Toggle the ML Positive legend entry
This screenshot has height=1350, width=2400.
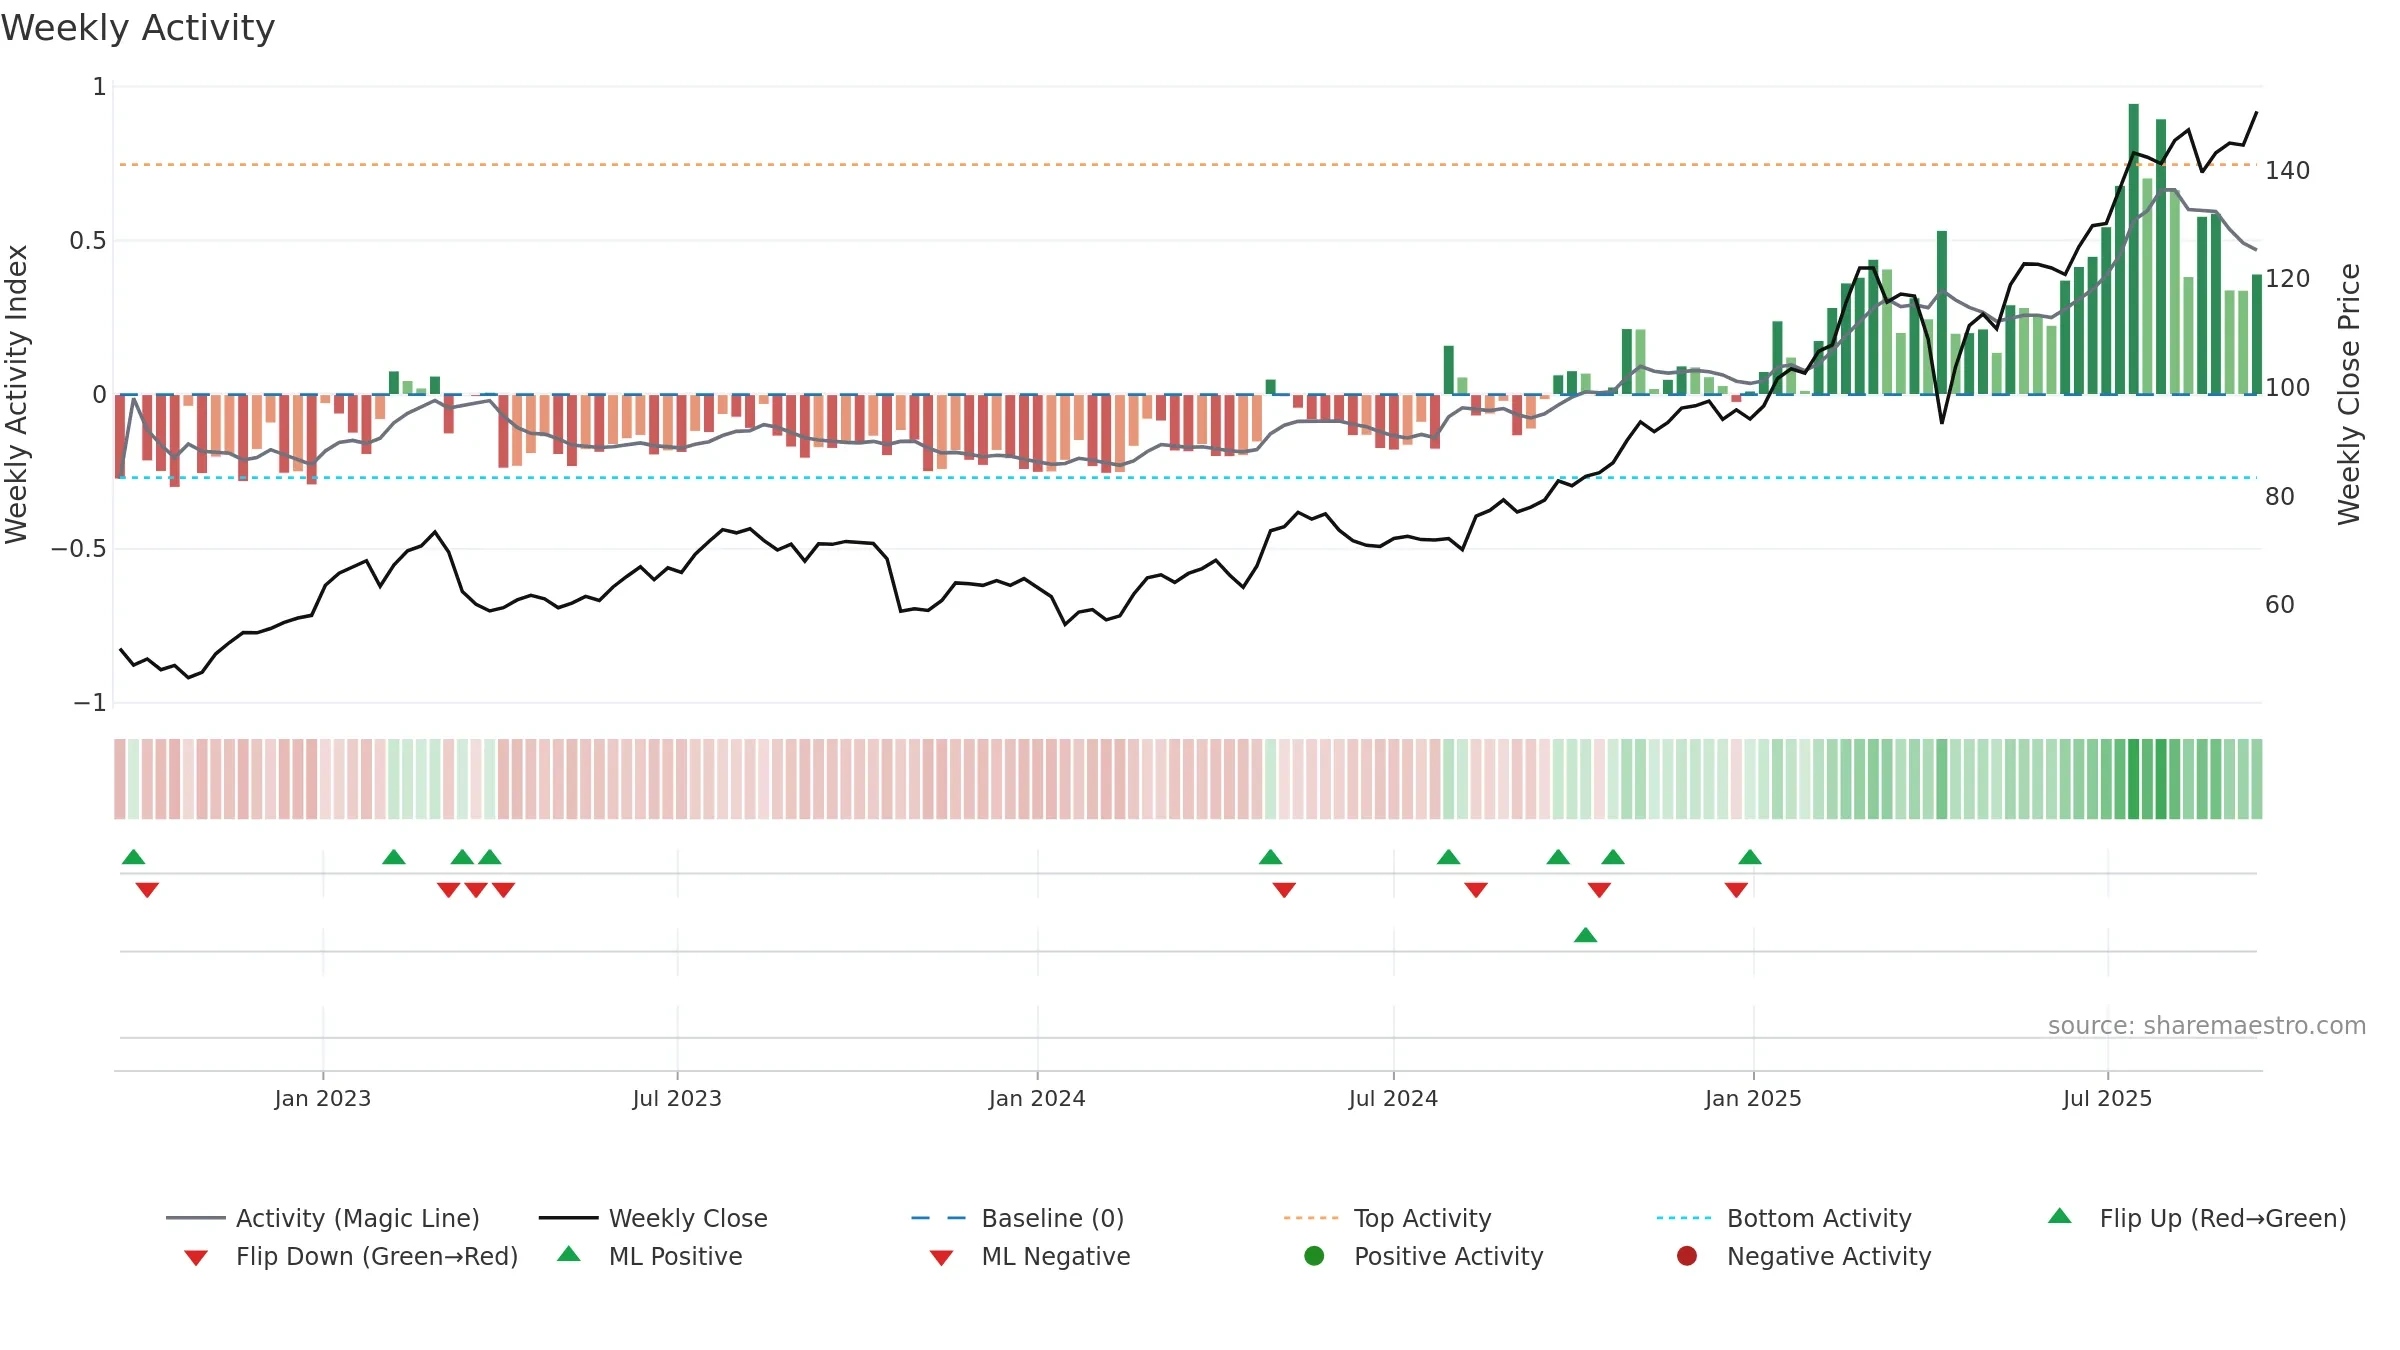click(650, 1256)
